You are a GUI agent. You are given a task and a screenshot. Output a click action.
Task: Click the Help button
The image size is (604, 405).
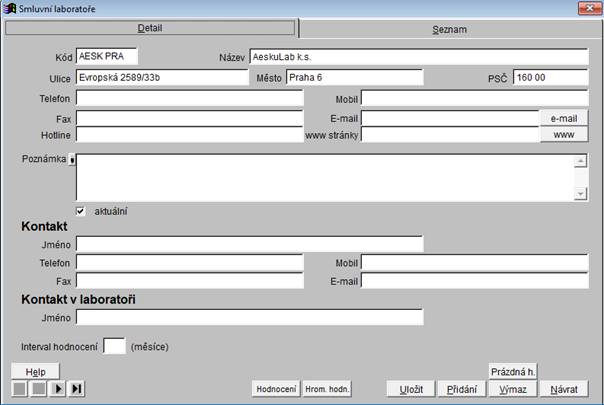[35, 371]
